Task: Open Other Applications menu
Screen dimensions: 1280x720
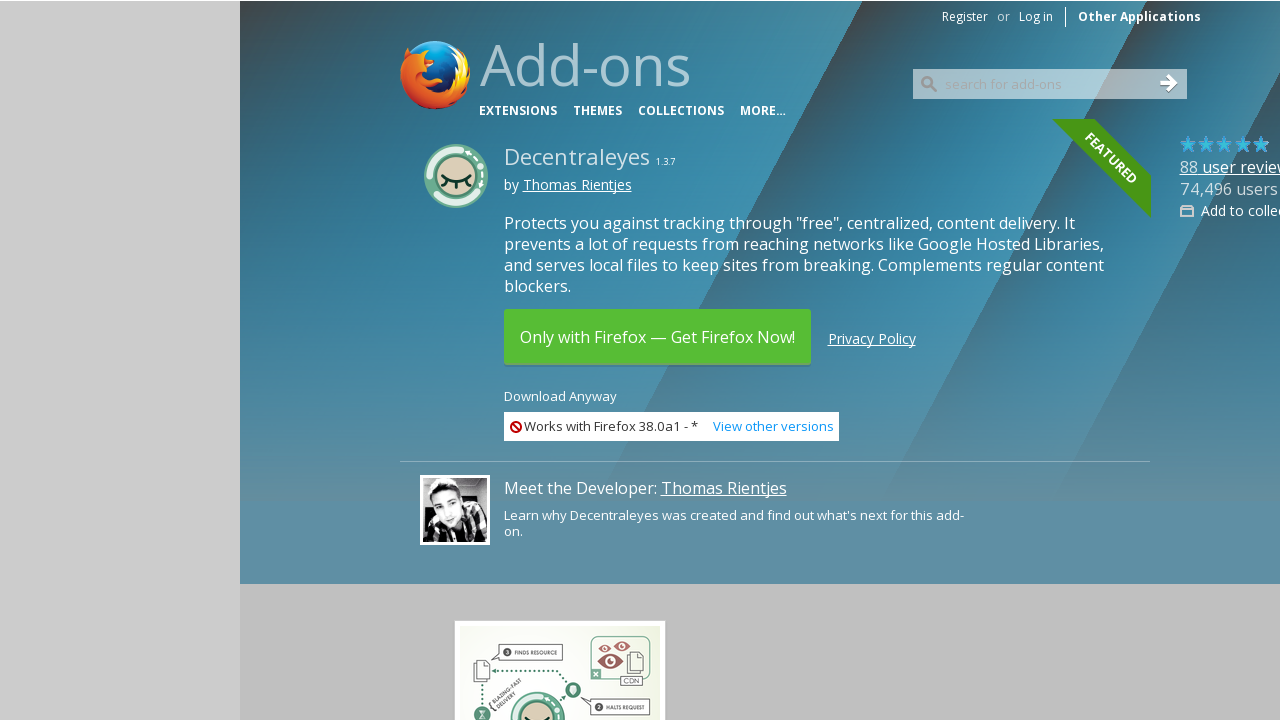Action: tap(1139, 17)
